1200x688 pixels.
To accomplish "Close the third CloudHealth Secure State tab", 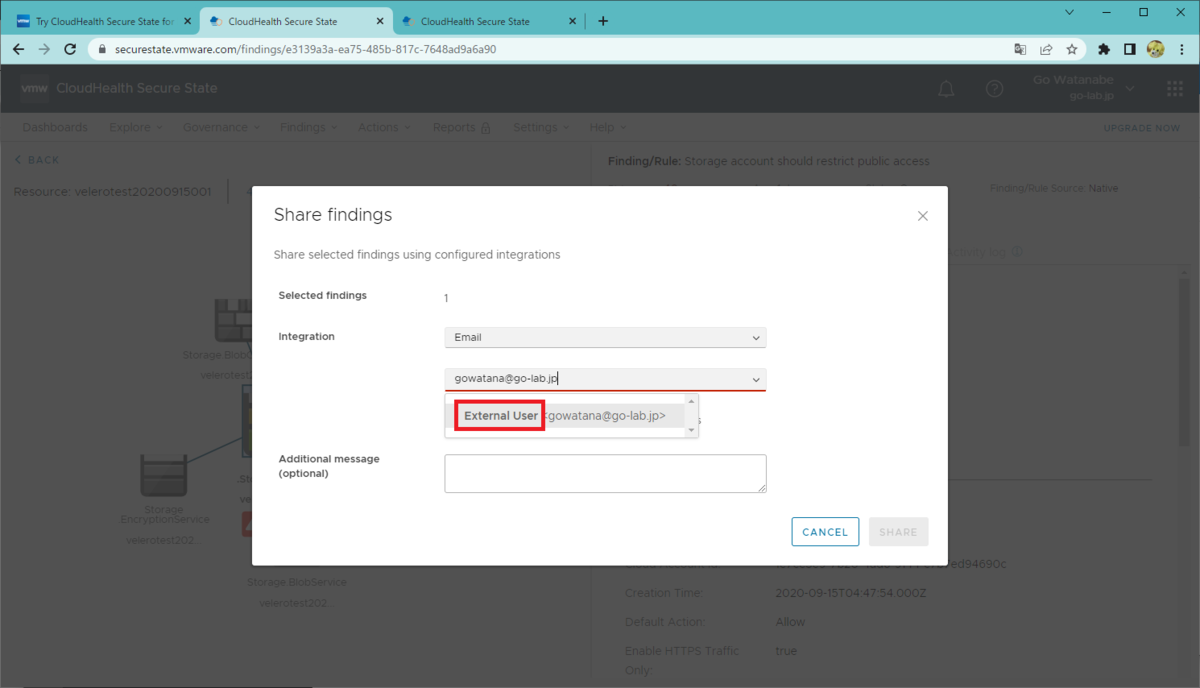I will point(573,21).
